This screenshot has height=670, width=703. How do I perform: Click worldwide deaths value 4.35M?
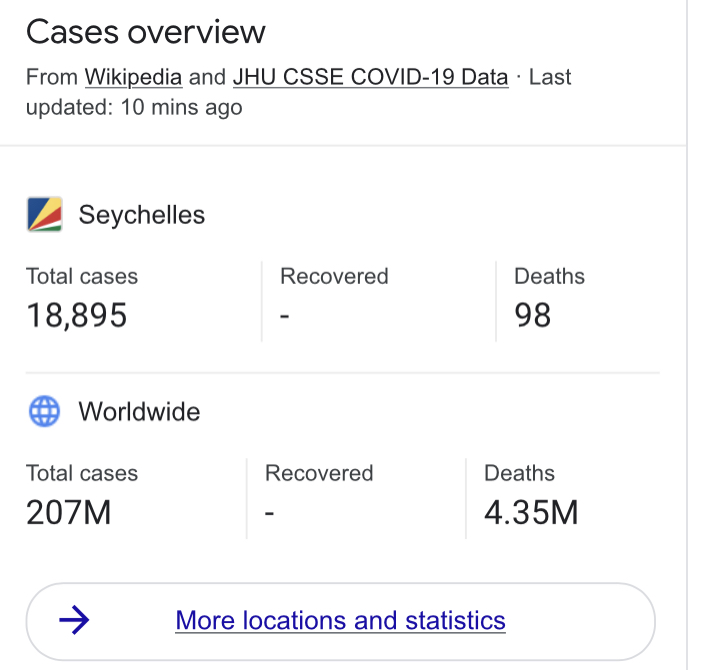[x=531, y=513]
